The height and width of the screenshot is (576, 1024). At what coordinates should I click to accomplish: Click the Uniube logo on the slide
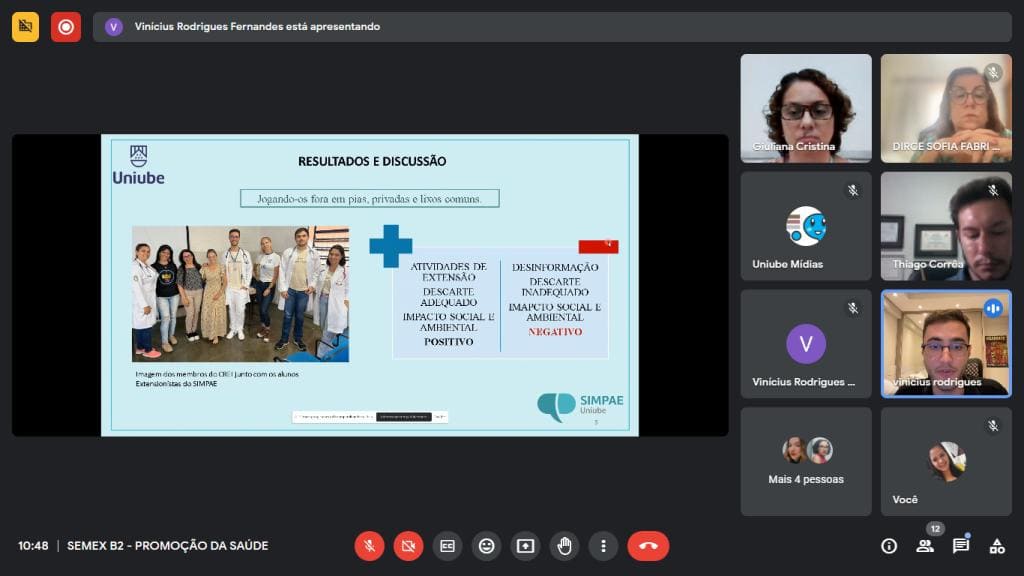138,165
